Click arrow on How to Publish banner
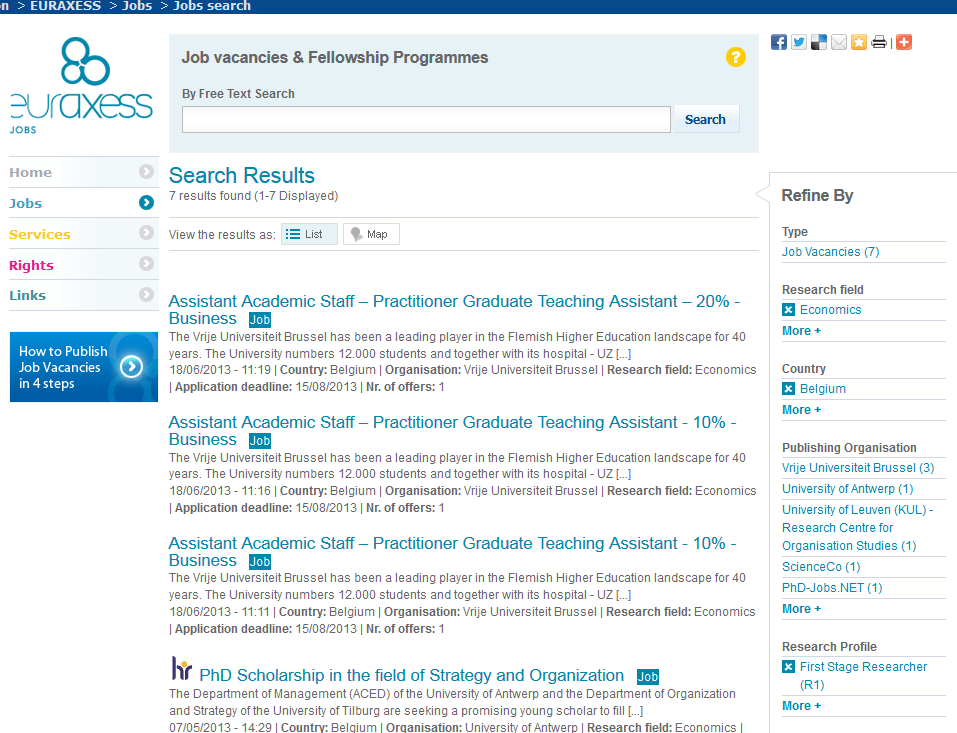 pos(131,366)
